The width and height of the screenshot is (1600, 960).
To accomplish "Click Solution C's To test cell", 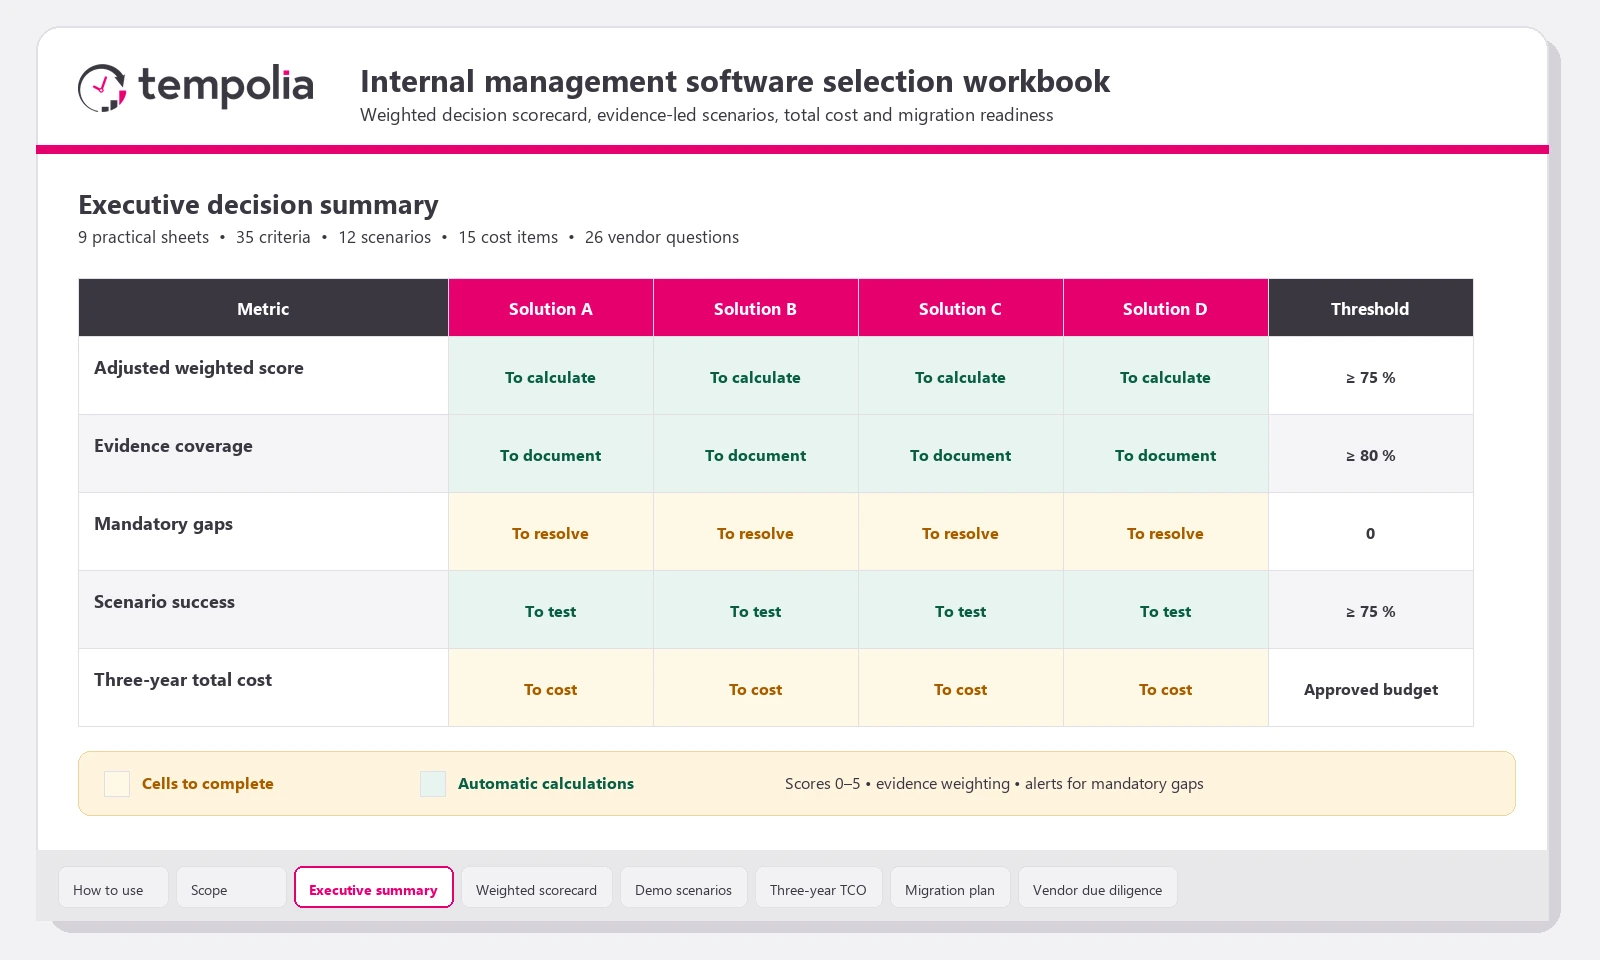I will [x=961, y=610].
